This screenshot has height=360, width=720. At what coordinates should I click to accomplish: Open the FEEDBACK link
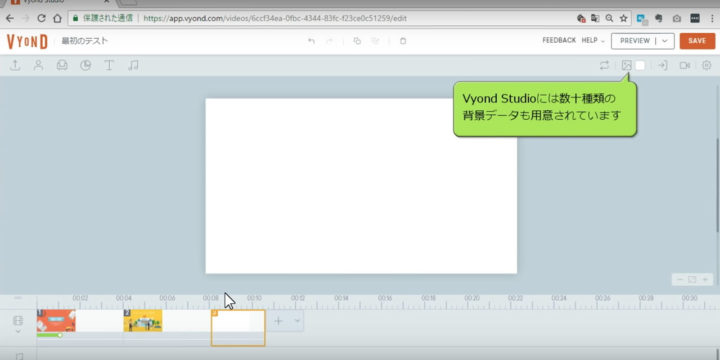pos(559,40)
